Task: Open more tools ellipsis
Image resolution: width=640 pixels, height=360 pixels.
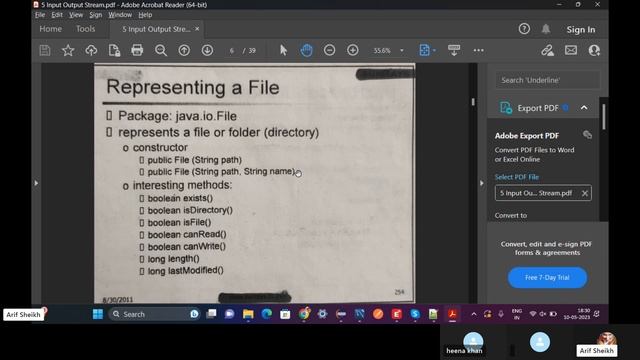Action: pos(478,51)
